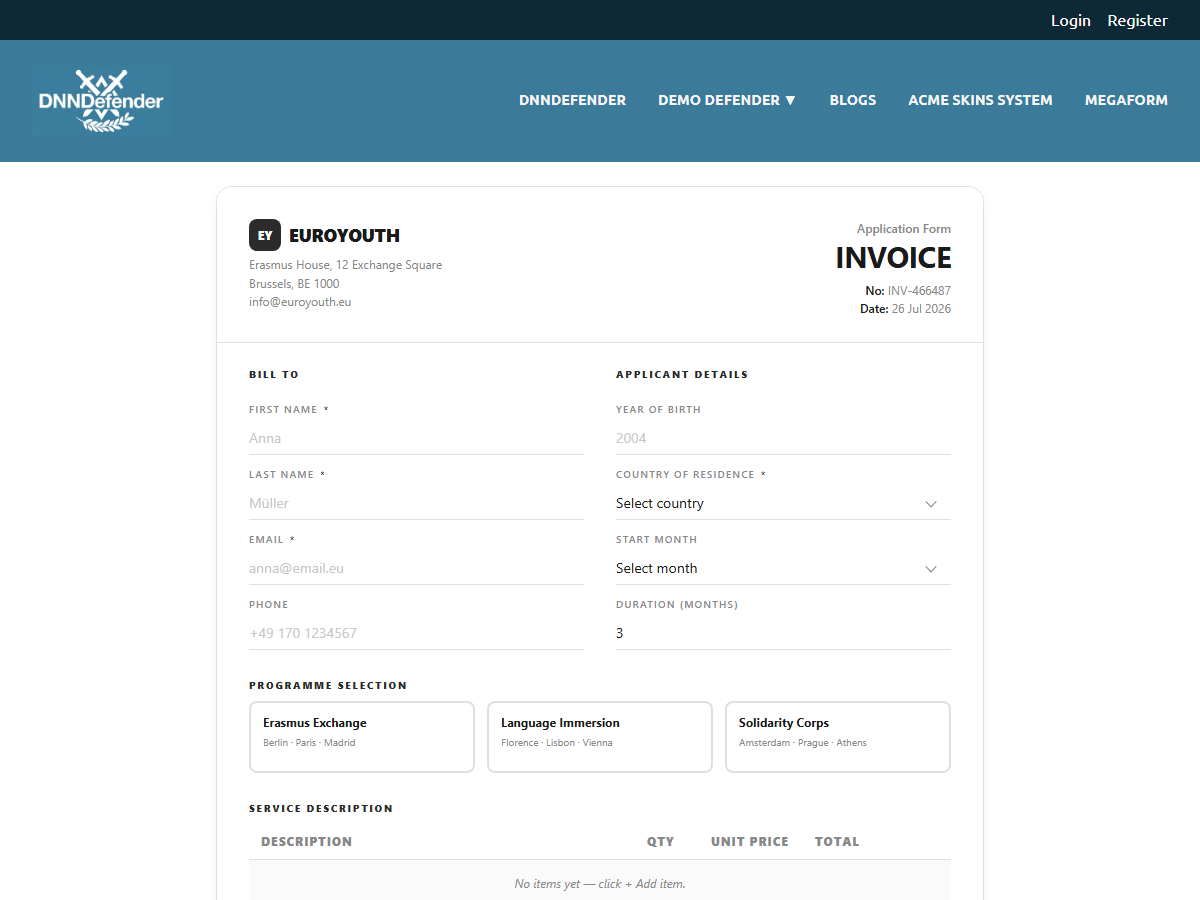Open the Start Month dropdown
Image resolution: width=1200 pixels, height=900 pixels.
coord(783,568)
